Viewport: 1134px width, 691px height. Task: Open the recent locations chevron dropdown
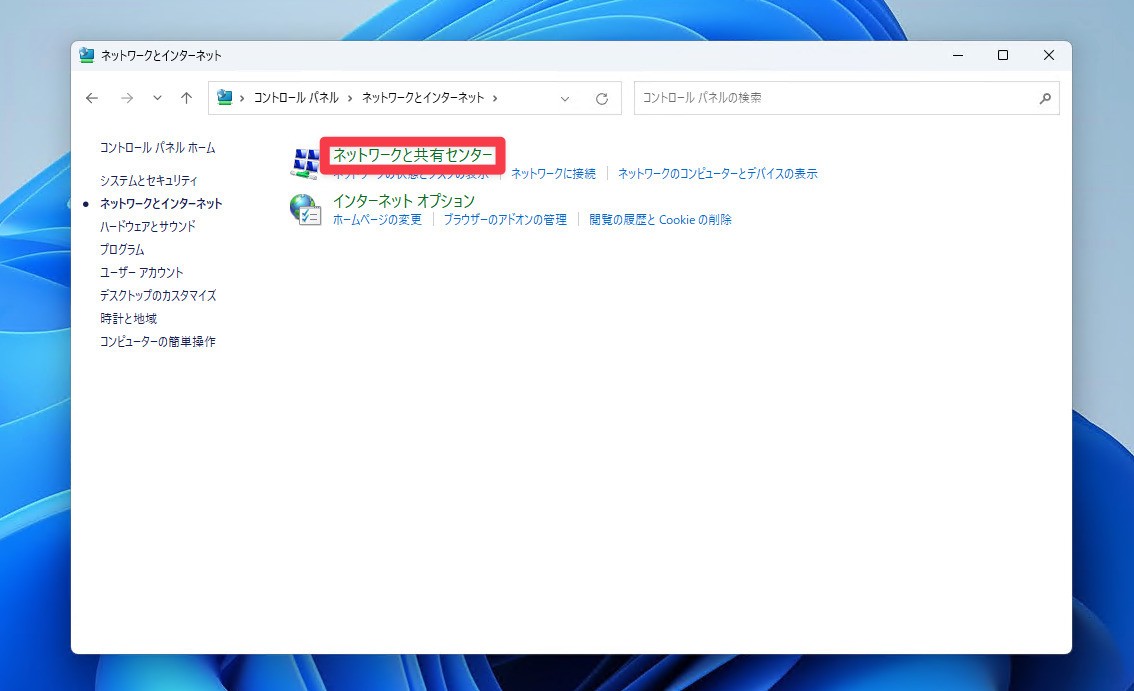(157, 98)
